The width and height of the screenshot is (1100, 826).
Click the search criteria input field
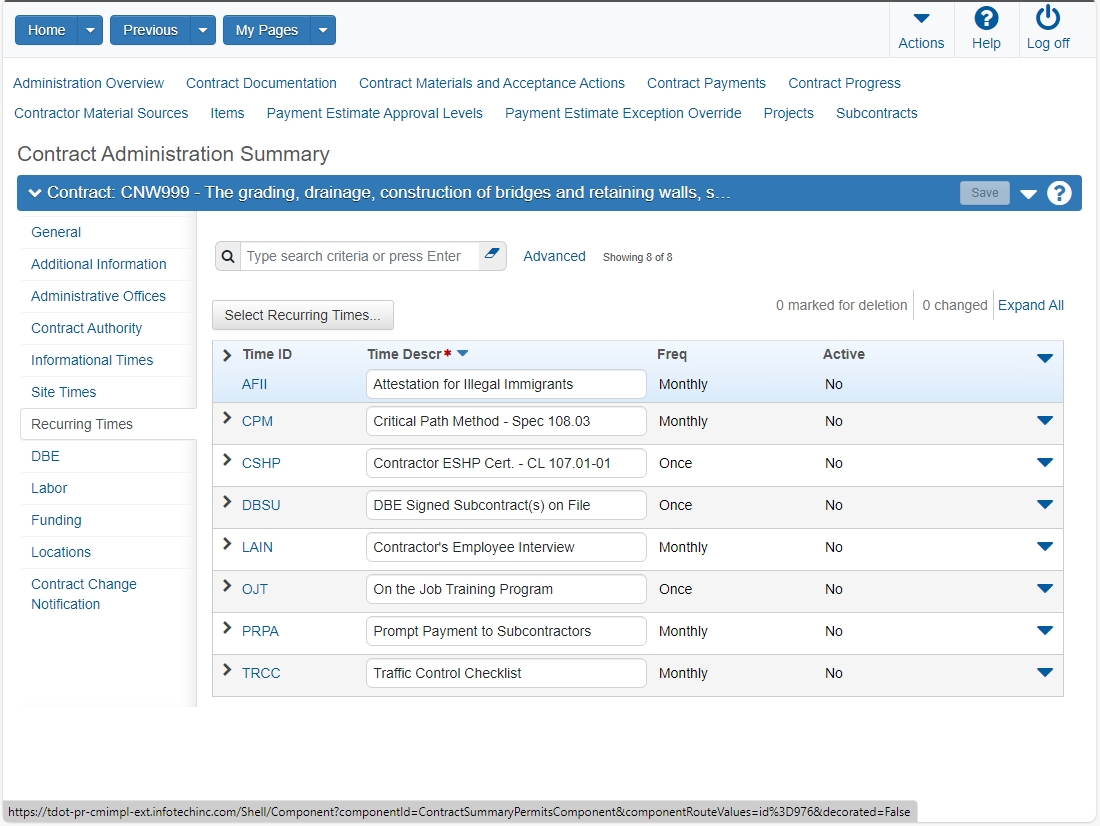coord(360,257)
